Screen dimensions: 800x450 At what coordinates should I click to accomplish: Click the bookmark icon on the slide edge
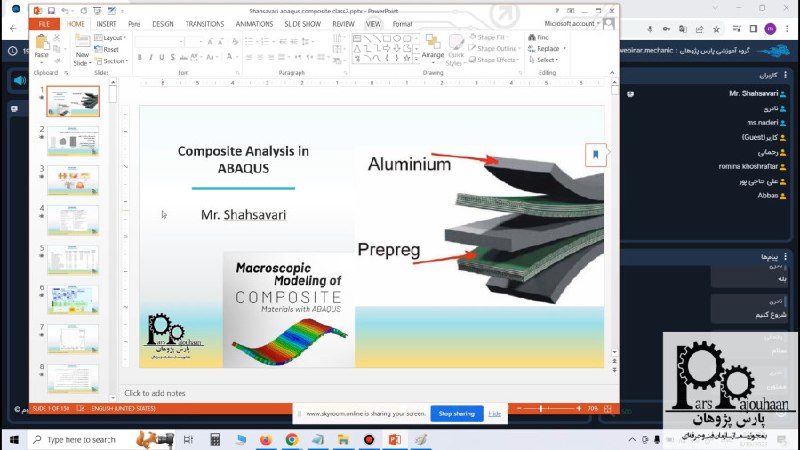click(595, 155)
